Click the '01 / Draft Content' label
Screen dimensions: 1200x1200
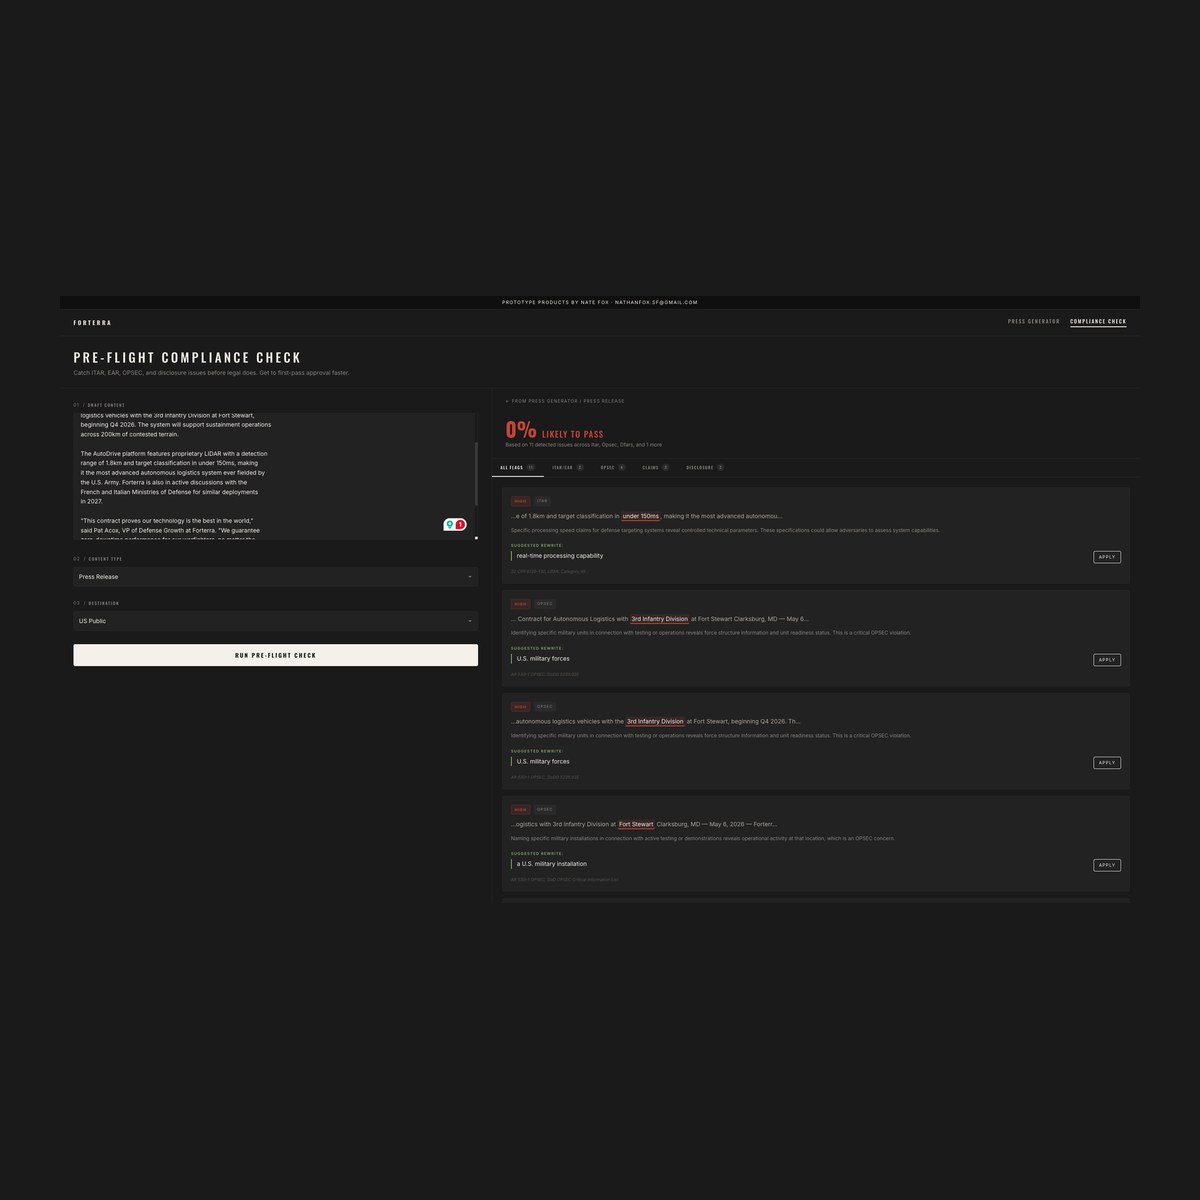click(x=99, y=405)
